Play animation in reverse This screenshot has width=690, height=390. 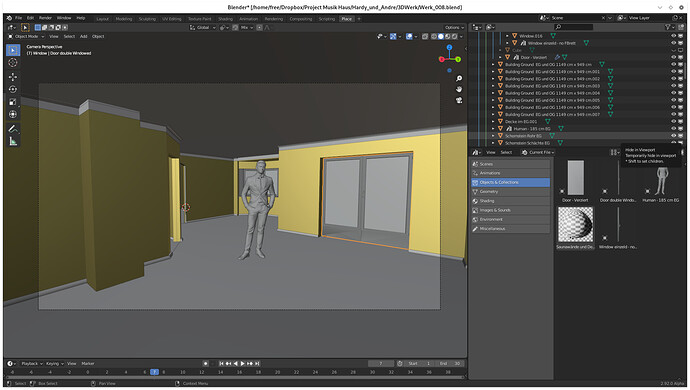[x=235, y=364]
